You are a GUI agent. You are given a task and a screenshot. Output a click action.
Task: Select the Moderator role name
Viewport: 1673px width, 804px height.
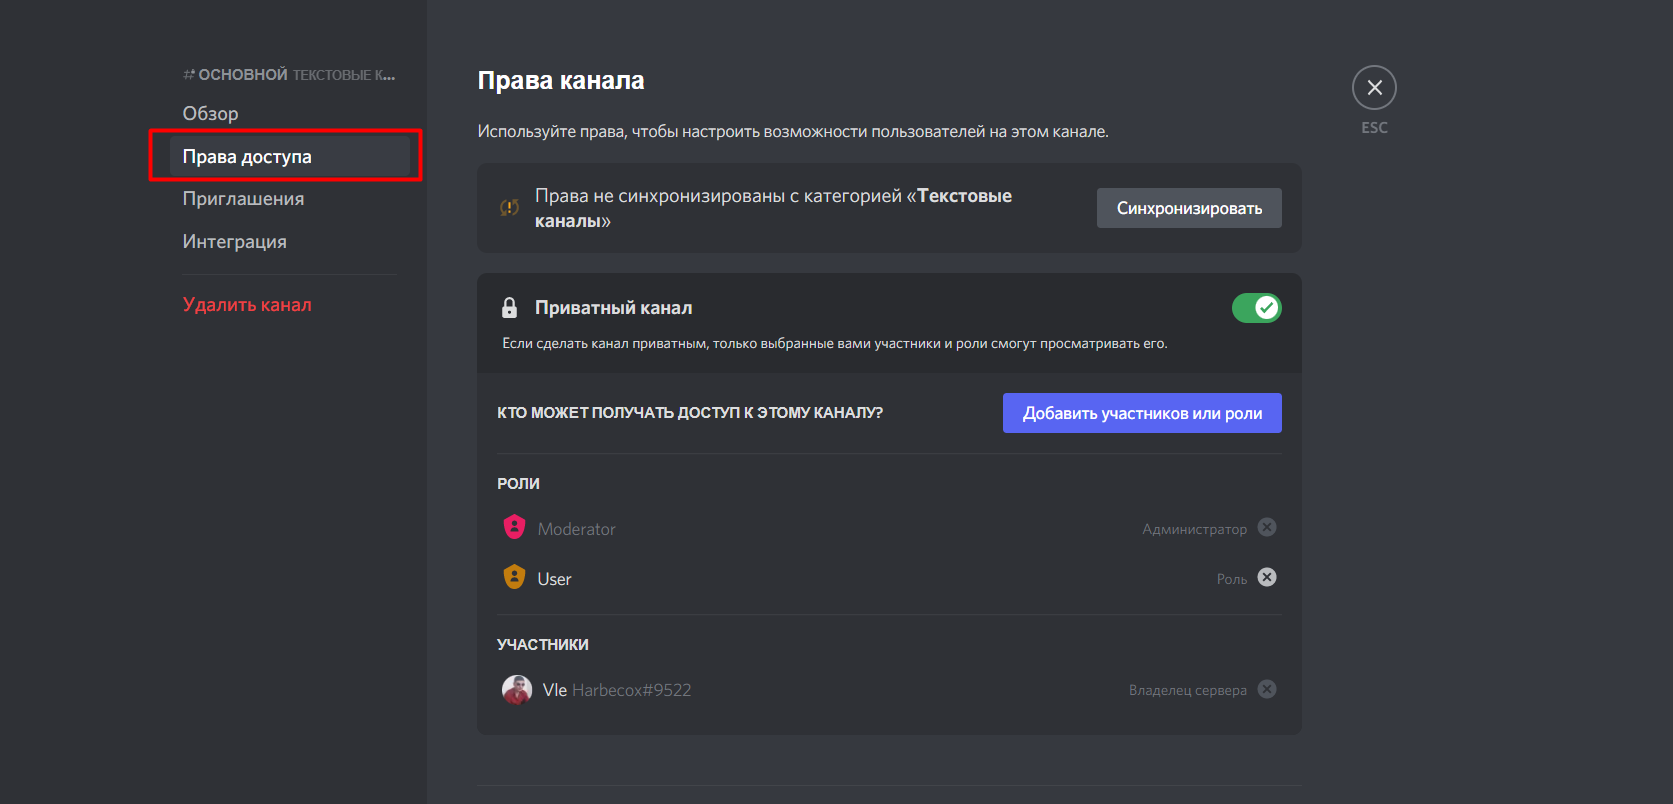pyautogui.click(x=576, y=529)
